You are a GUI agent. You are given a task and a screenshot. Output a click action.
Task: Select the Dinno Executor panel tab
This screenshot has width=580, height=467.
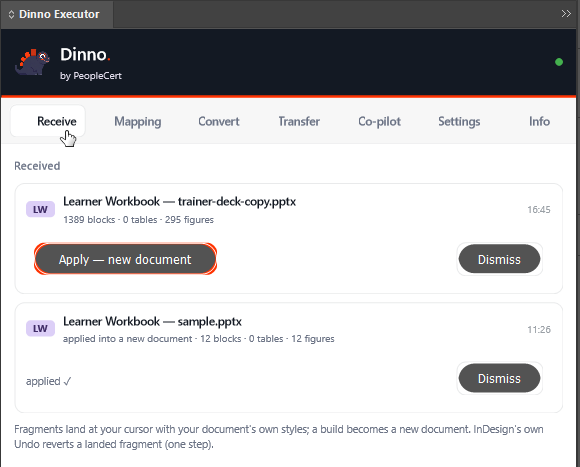tap(57, 14)
